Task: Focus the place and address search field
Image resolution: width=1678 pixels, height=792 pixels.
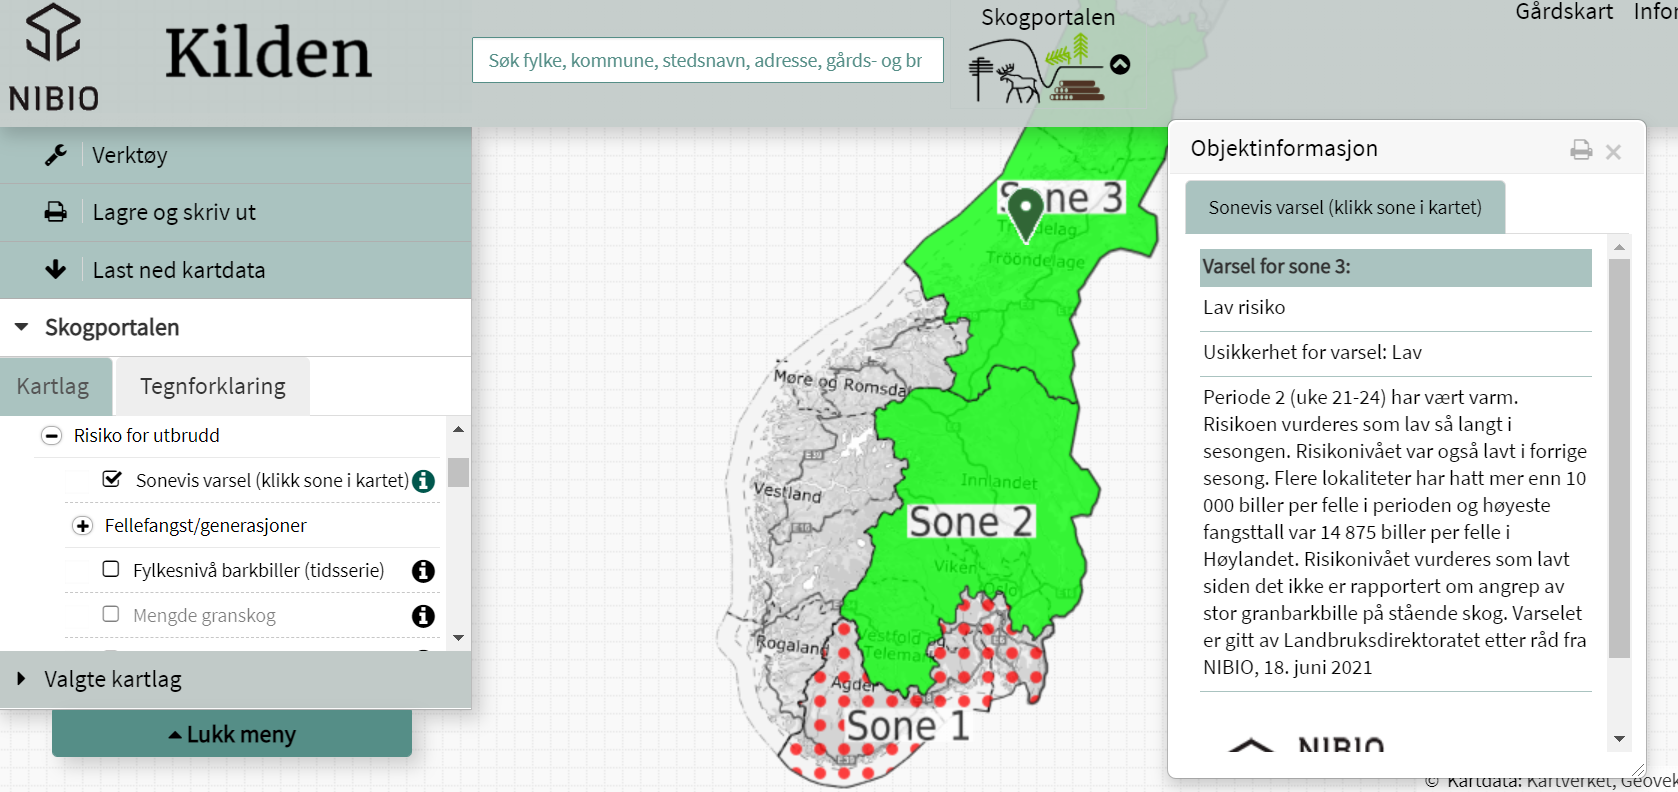Action: pos(708,60)
